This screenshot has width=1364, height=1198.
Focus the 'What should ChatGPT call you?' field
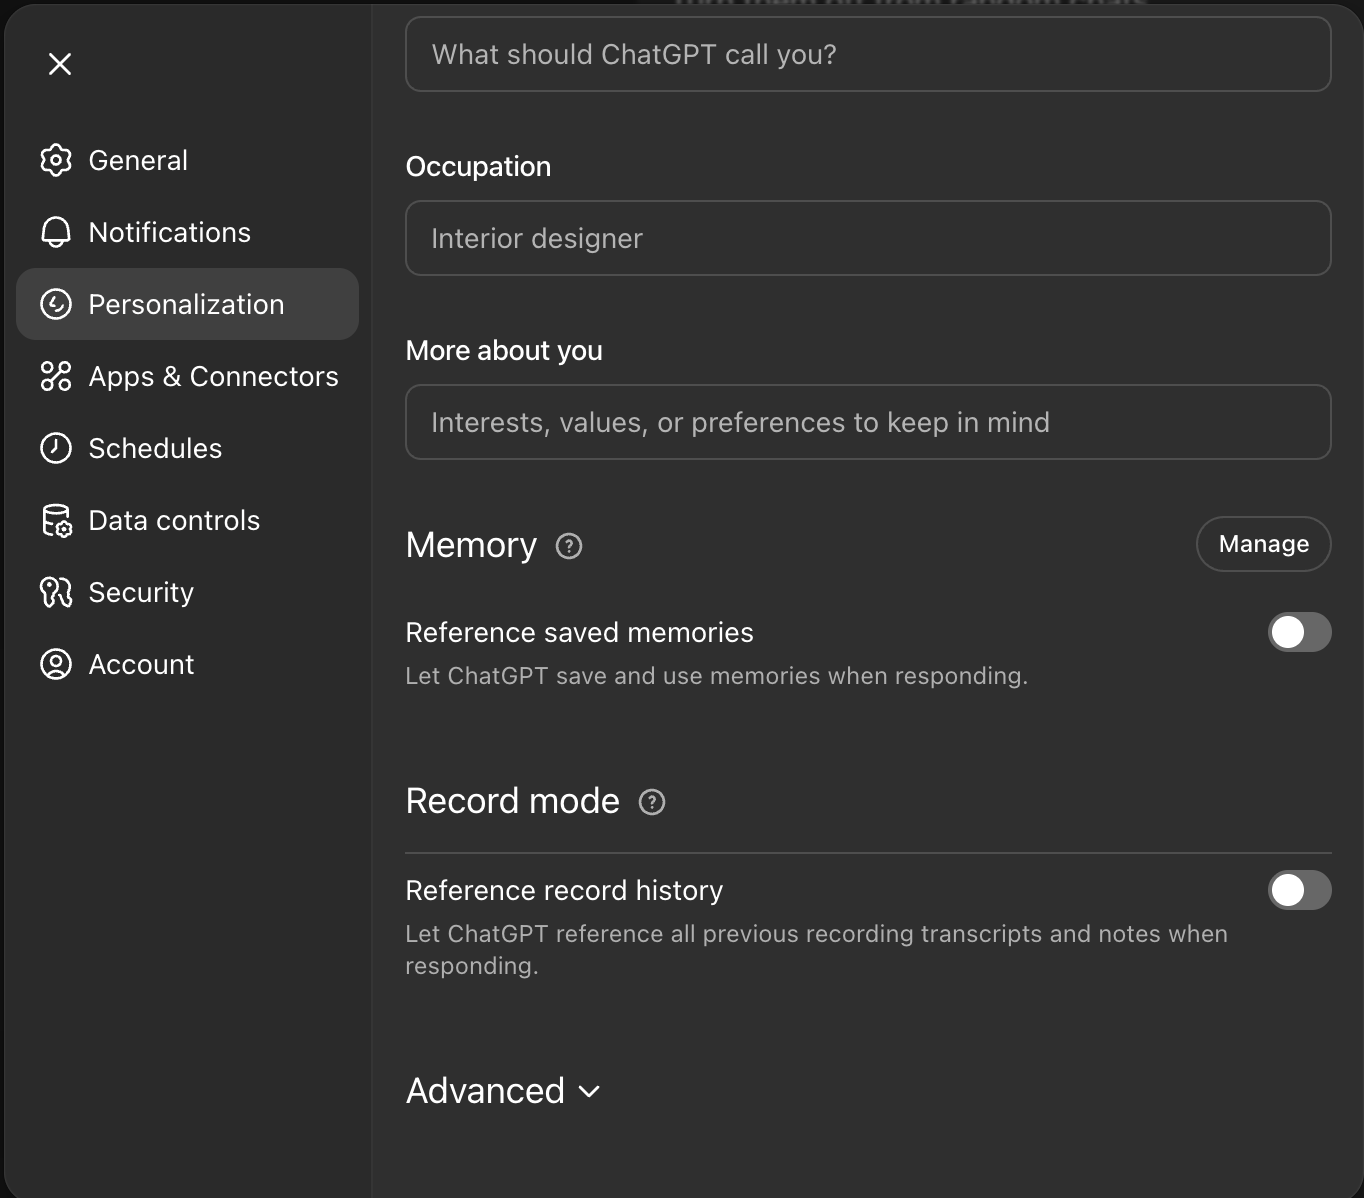868,54
